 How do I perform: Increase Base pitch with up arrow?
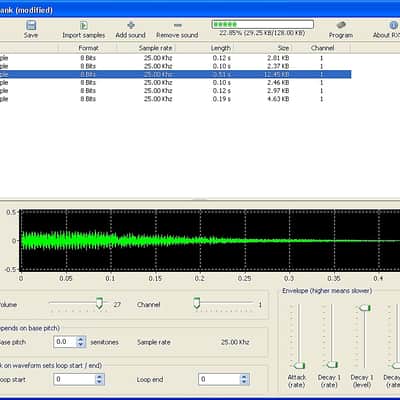(x=81, y=339)
